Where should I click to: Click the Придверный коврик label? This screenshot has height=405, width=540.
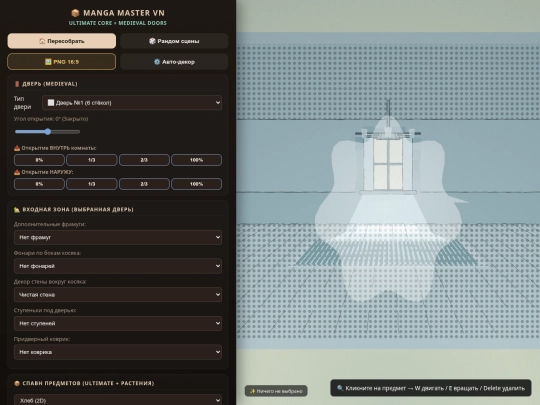click(42, 339)
